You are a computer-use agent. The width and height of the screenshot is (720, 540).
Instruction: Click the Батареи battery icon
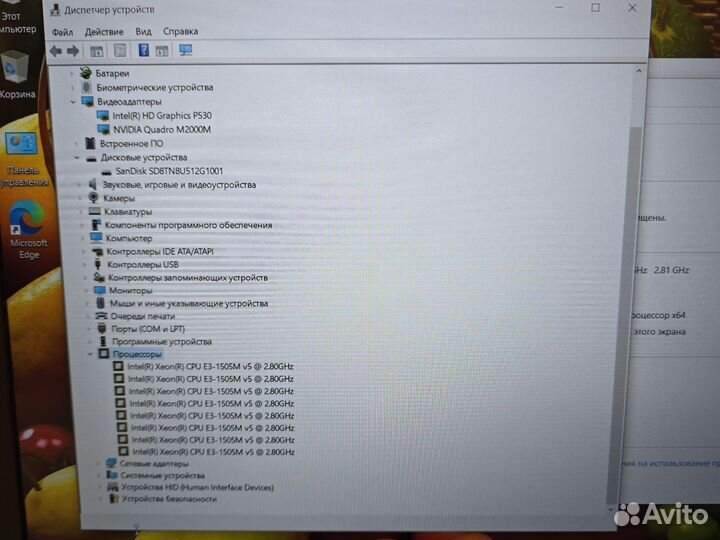[85, 73]
